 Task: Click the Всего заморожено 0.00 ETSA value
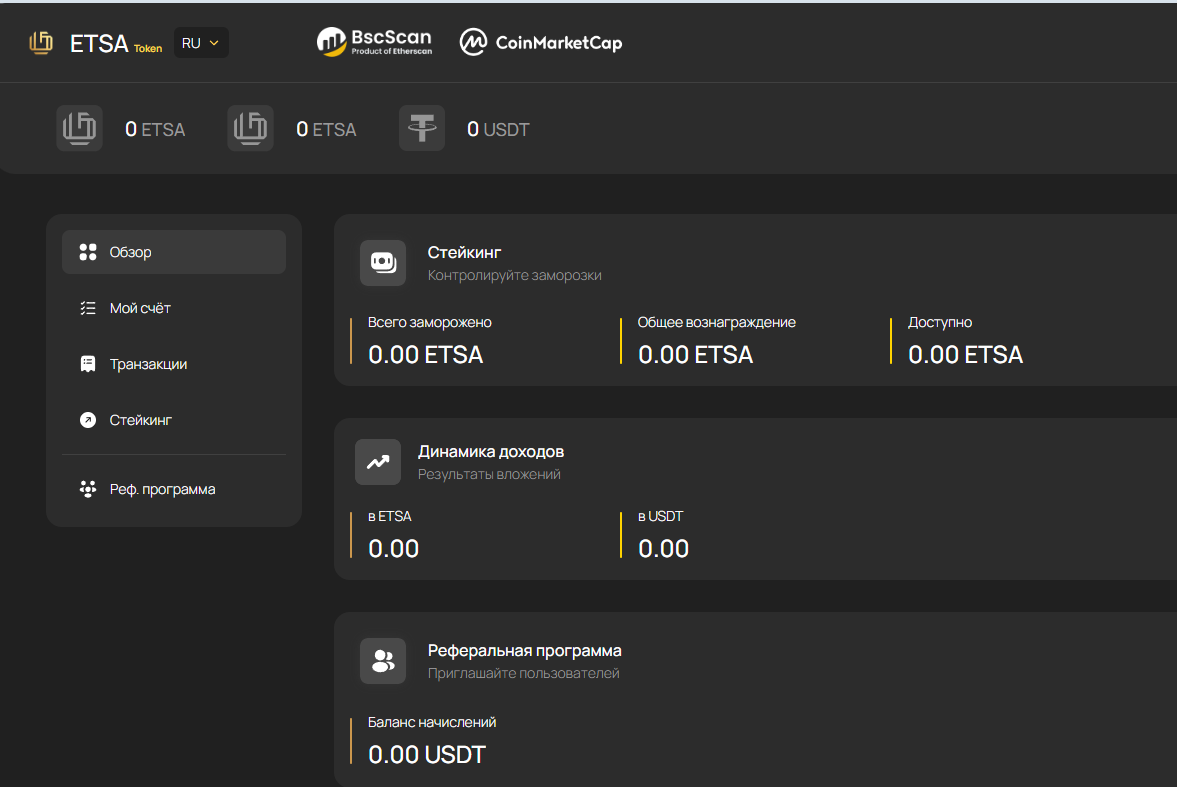click(426, 354)
